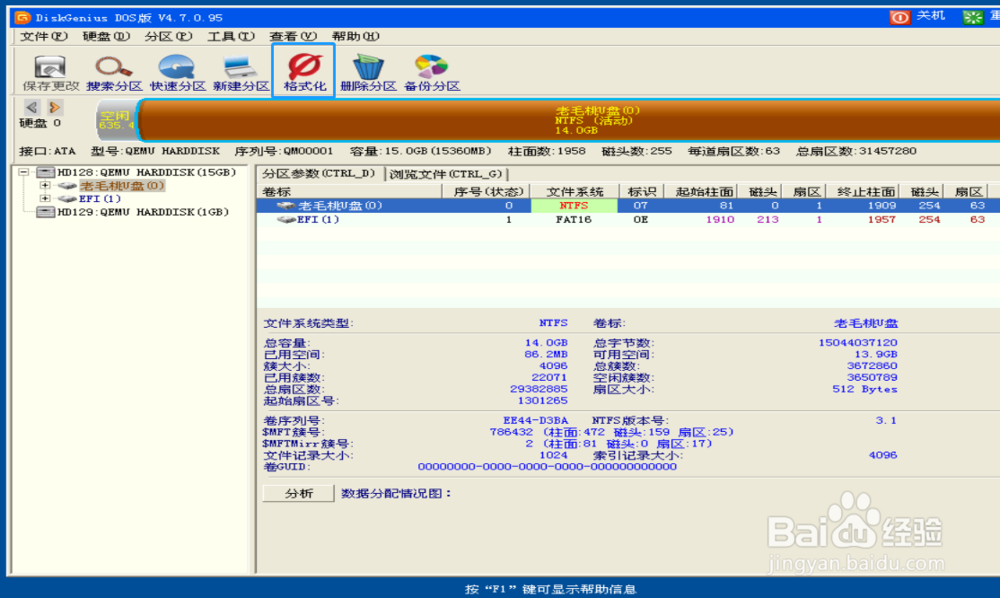Screen dimensions: 1000x598
Task: Click drive icon in 老毛桃U盘(0) table row
Action: (286, 206)
